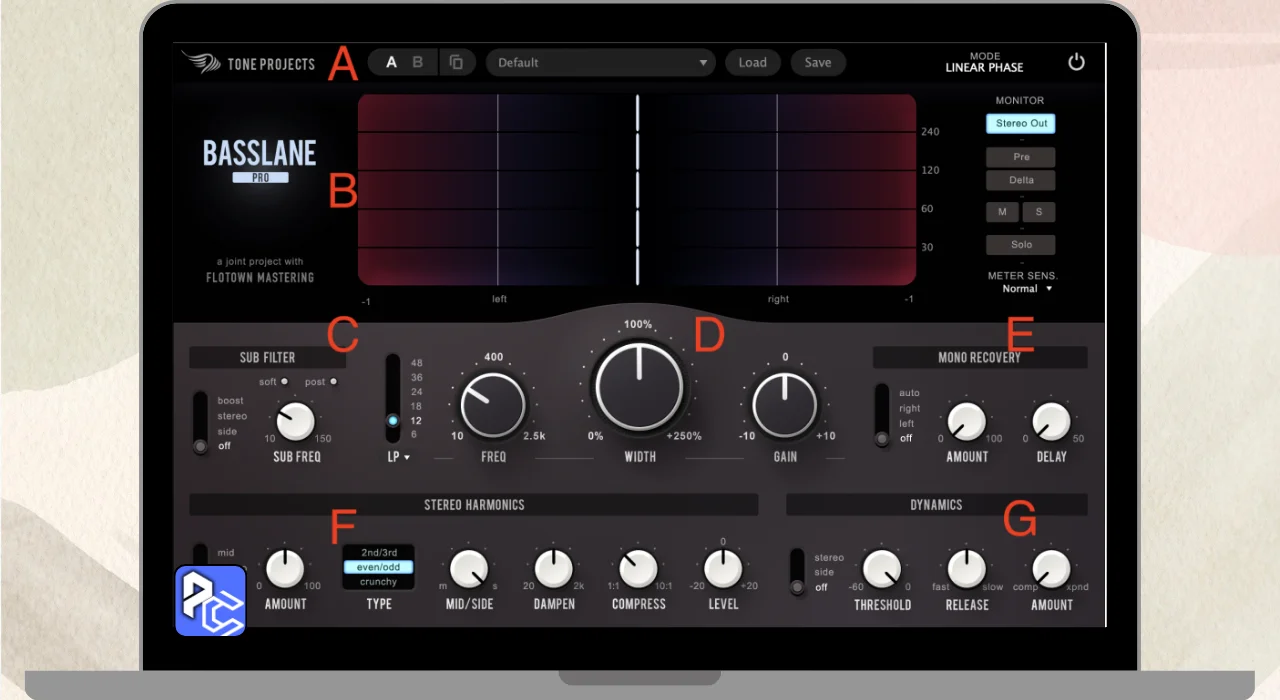
Task: Select stereo in the Dynamics switch
Action: [829, 558]
